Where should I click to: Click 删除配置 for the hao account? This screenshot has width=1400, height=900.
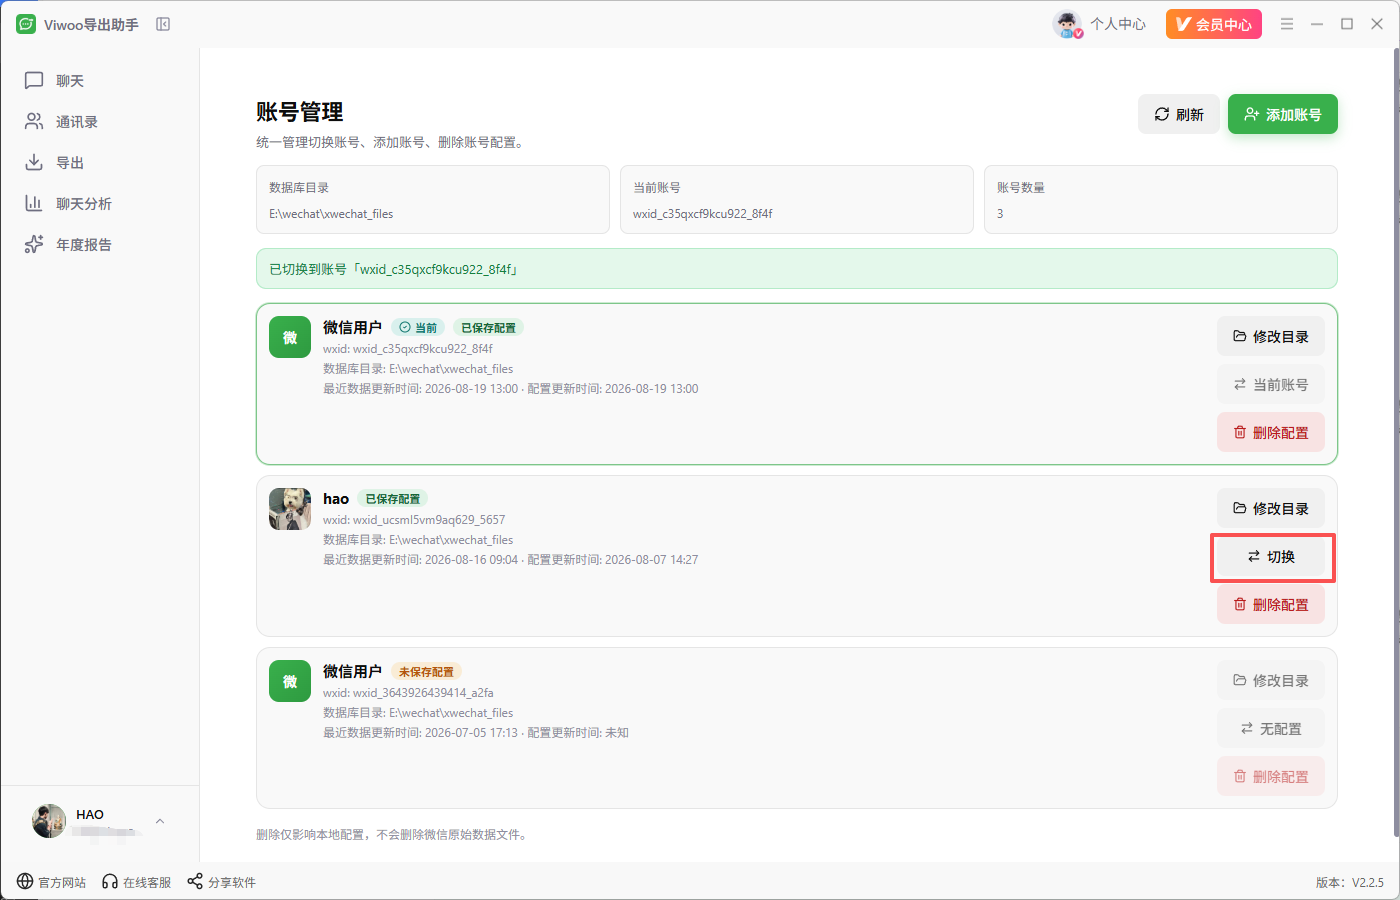[x=1271, y=604]
